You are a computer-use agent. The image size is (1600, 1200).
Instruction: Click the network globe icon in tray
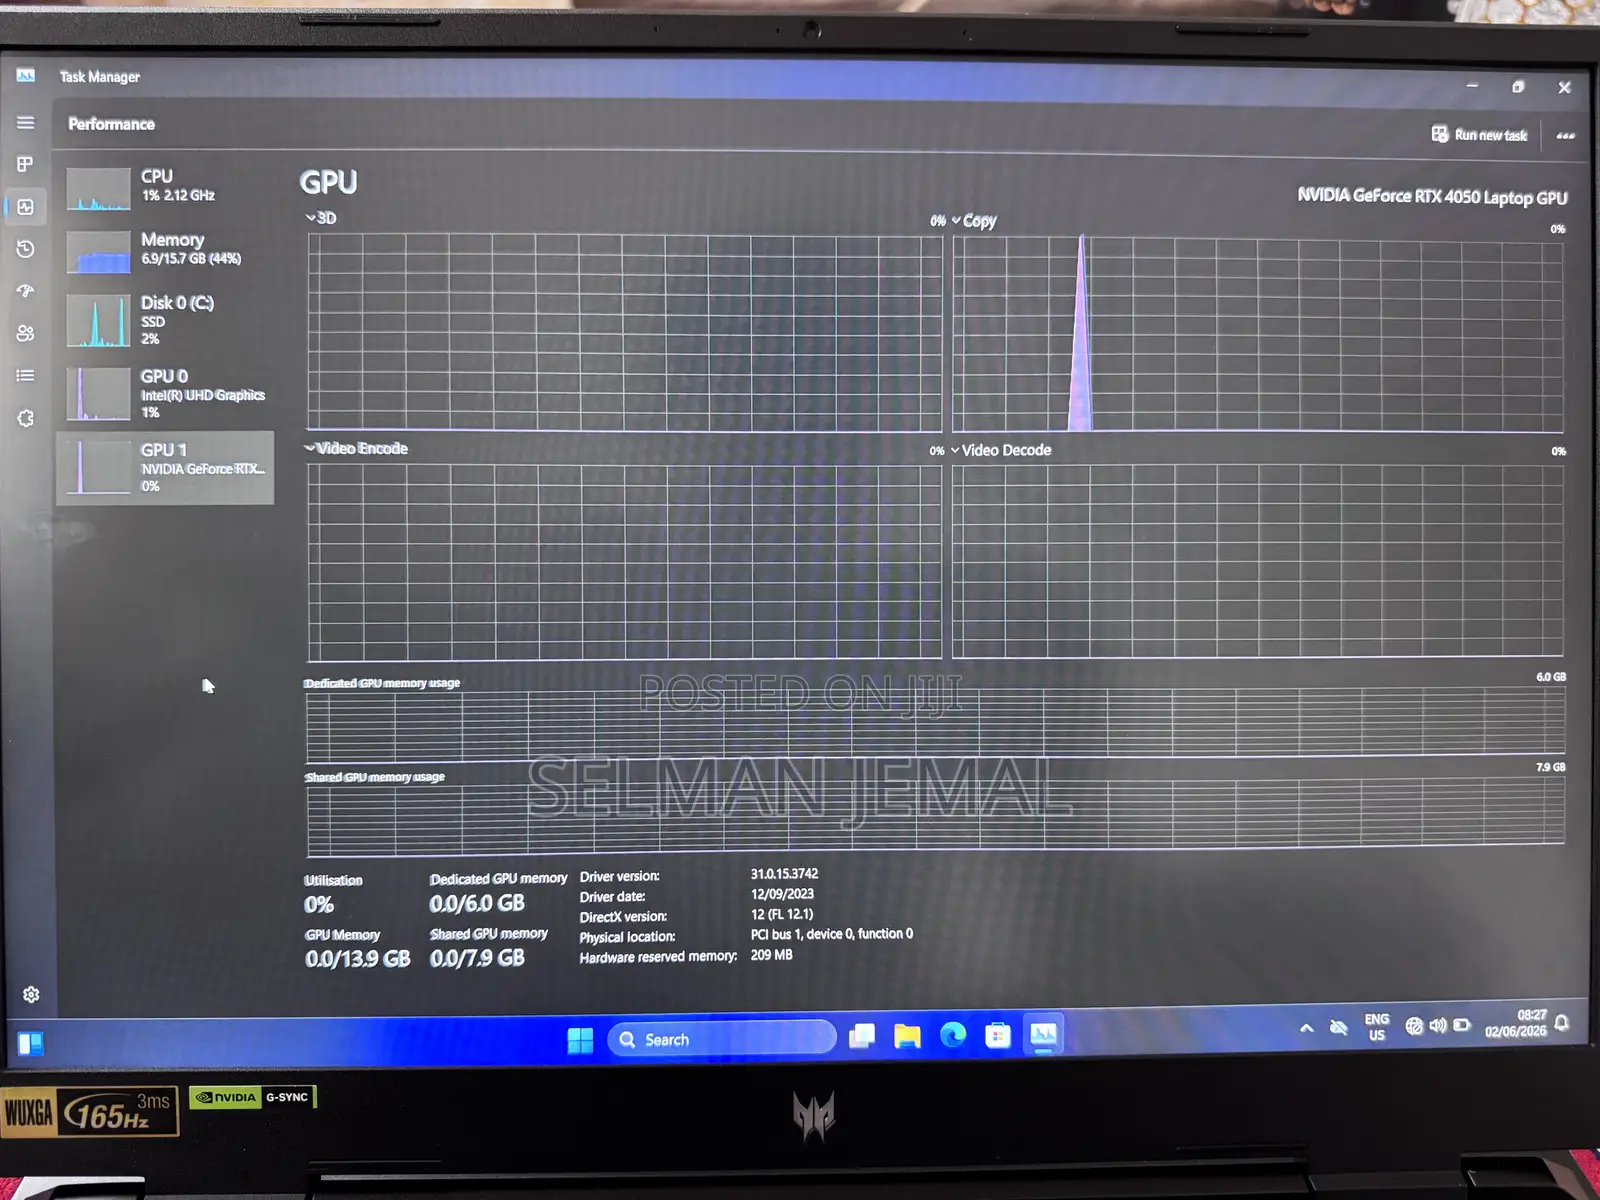pos(1414,1026)
